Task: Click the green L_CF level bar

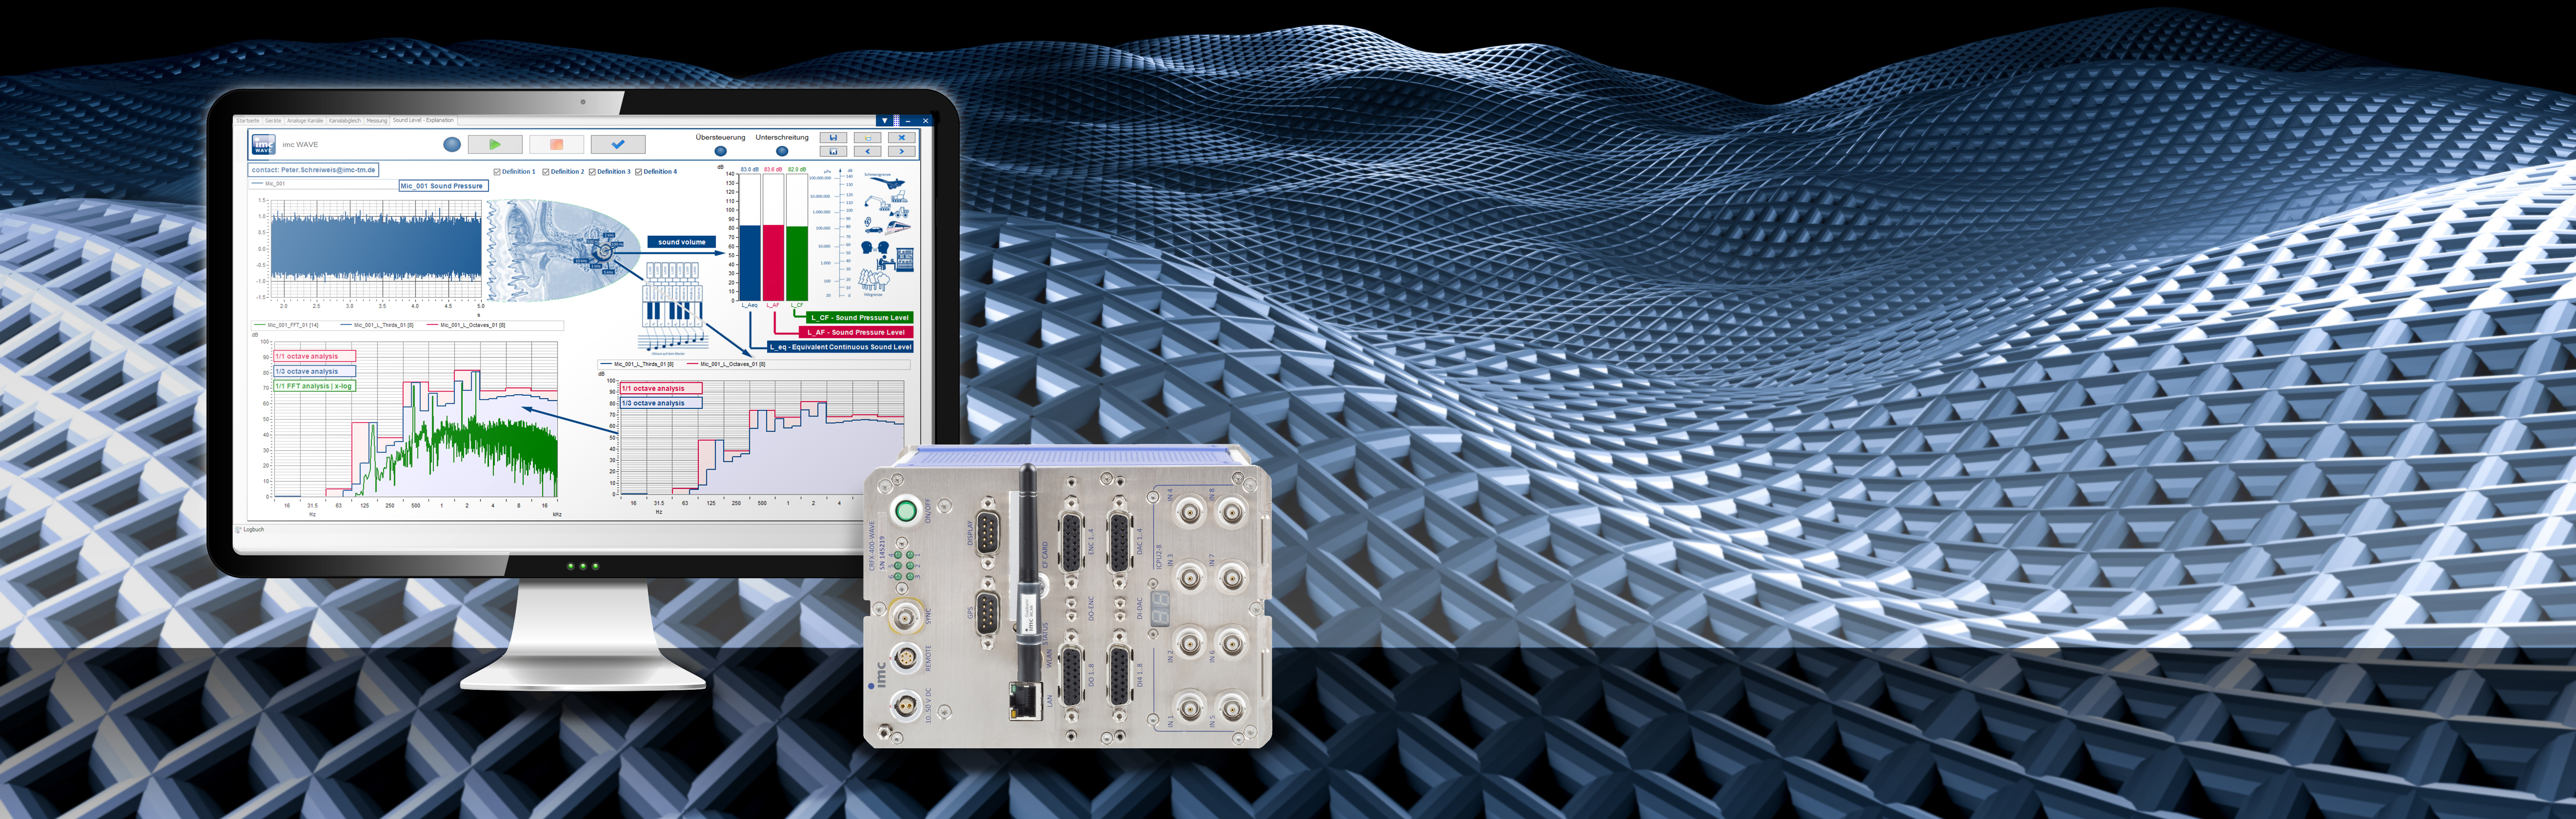Action: 797,263
